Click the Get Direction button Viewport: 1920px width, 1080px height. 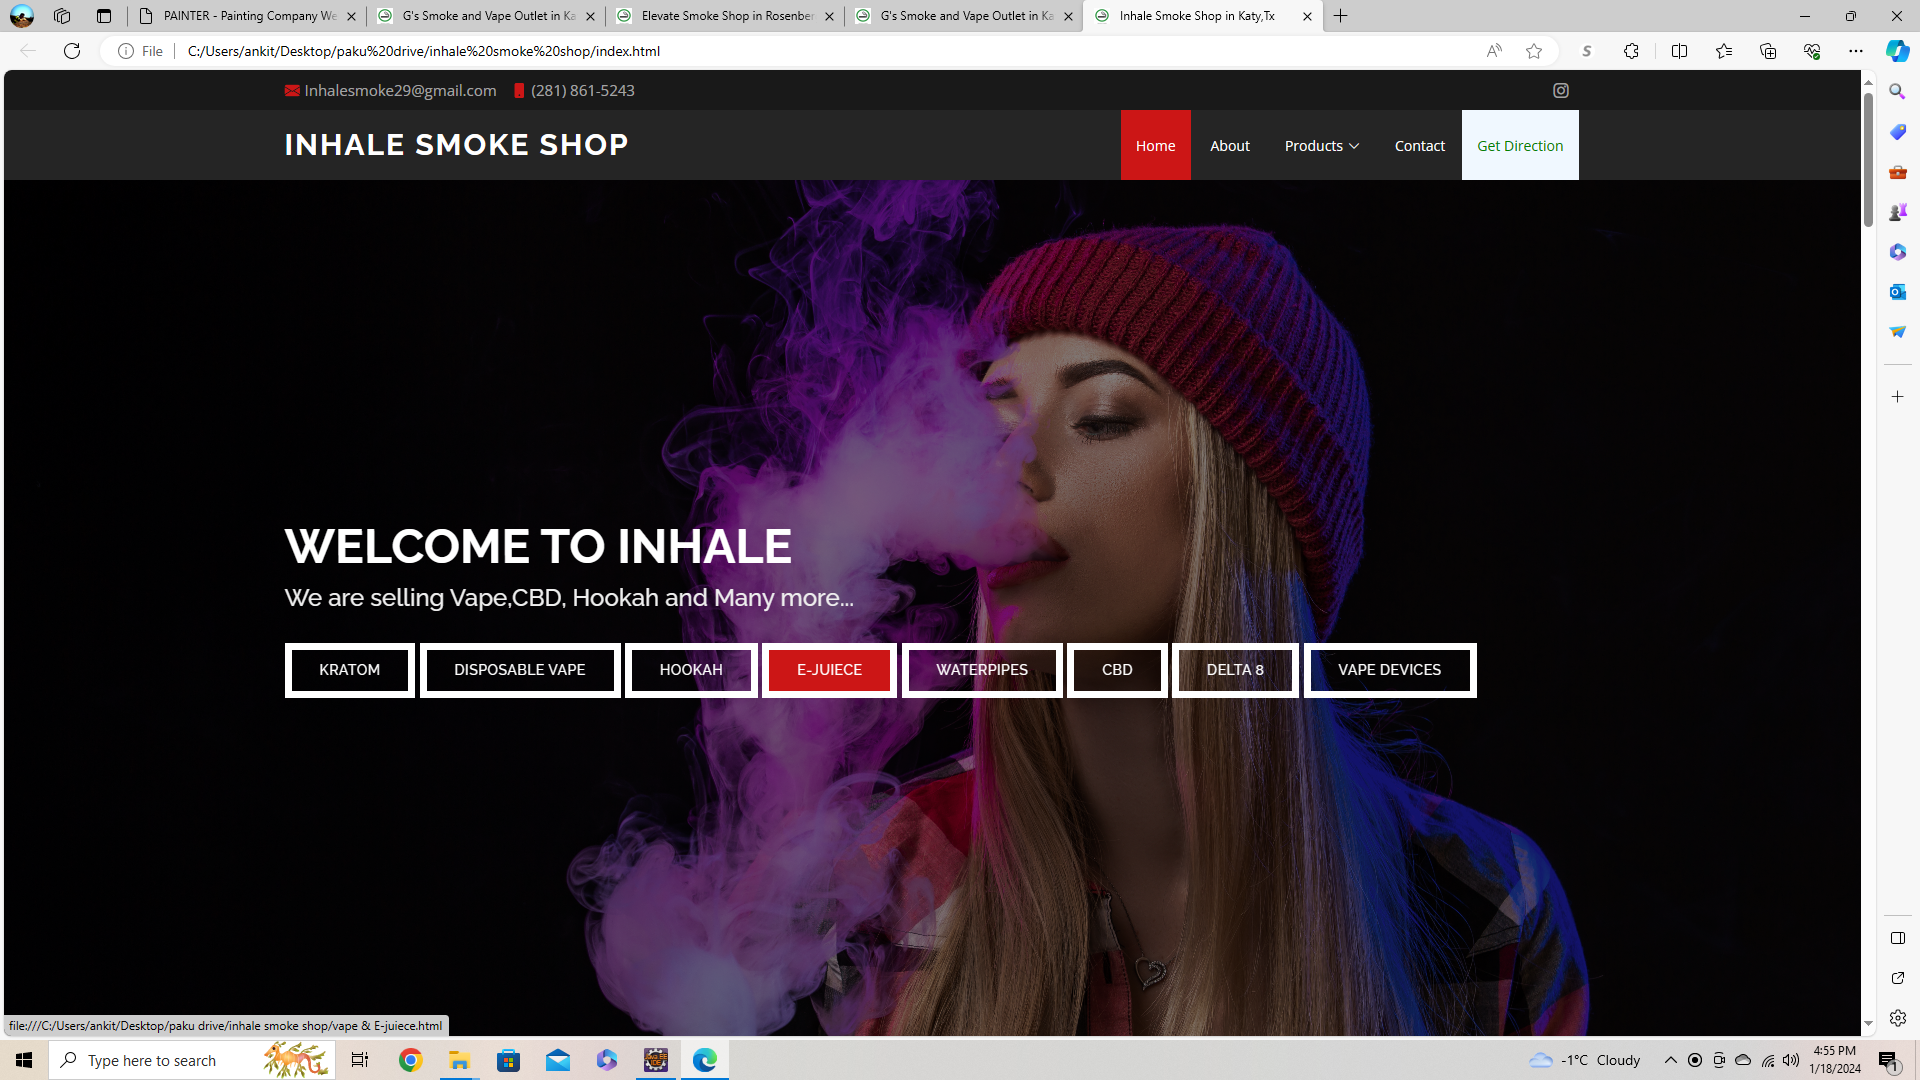(x=1519, y=146)
